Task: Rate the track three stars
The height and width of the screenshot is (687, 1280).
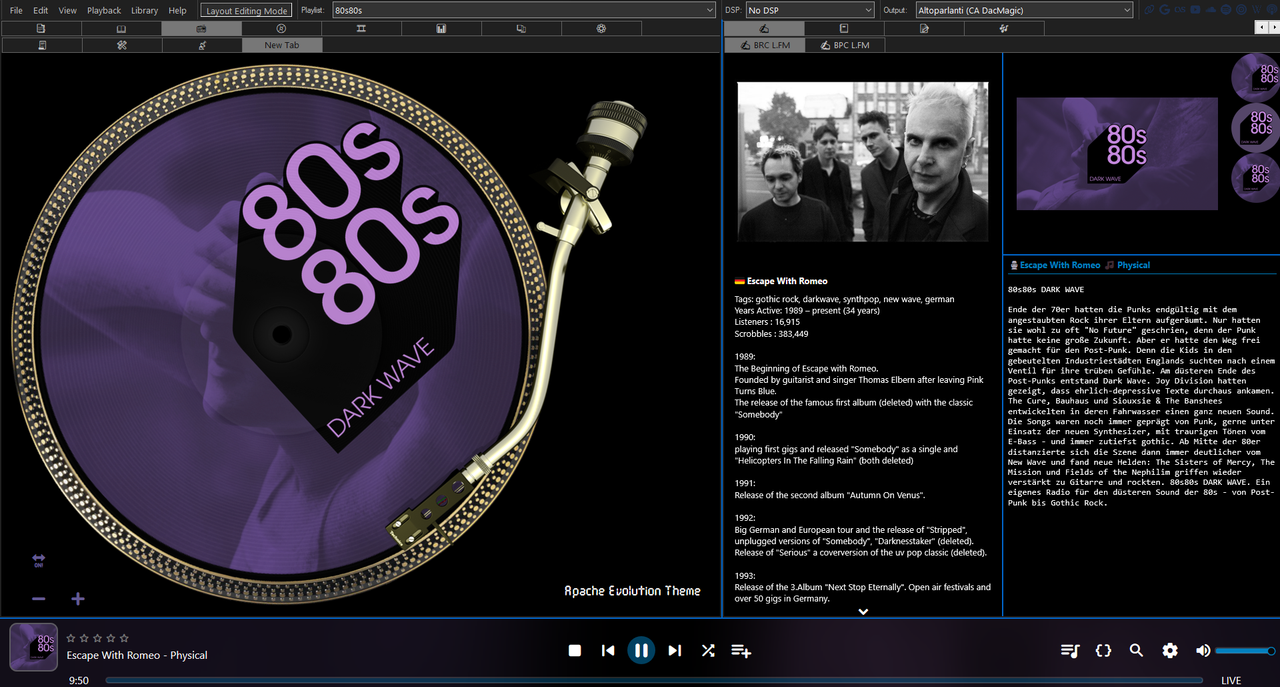Action: (x=97, y=638)
